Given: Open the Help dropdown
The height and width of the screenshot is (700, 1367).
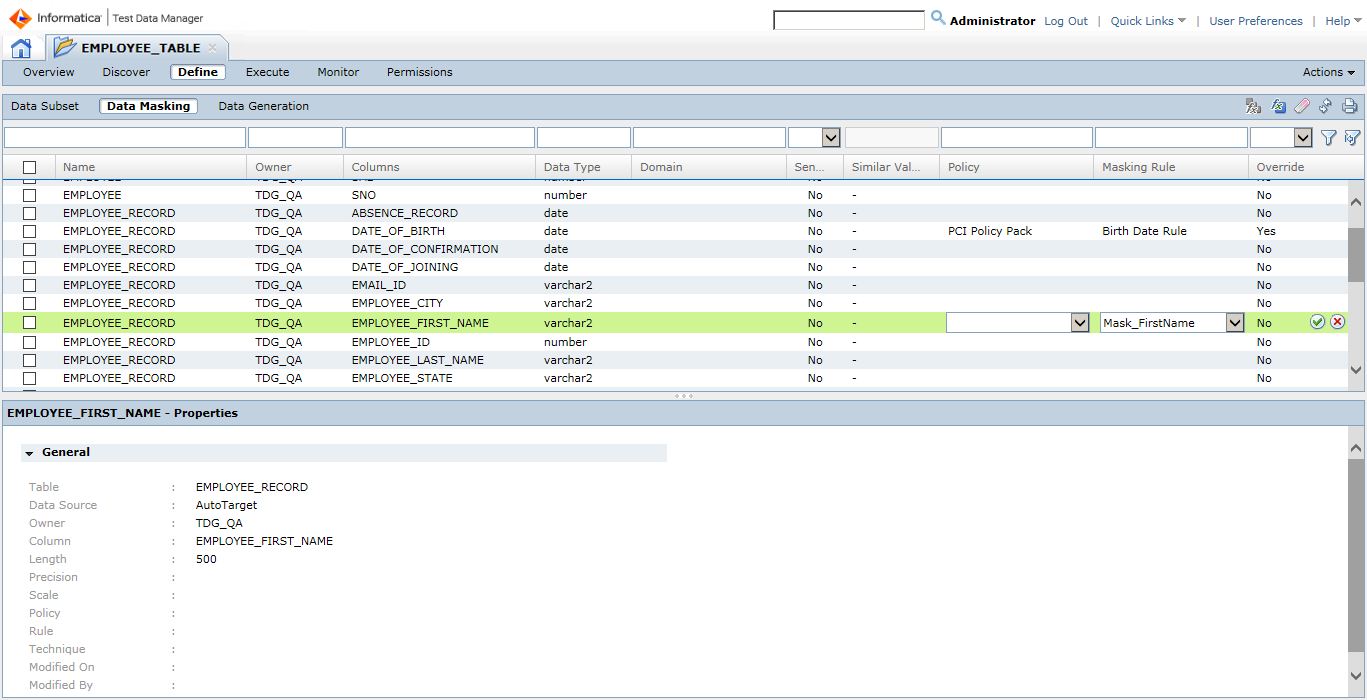Looking at the screenshot, I should (1343, 21).
